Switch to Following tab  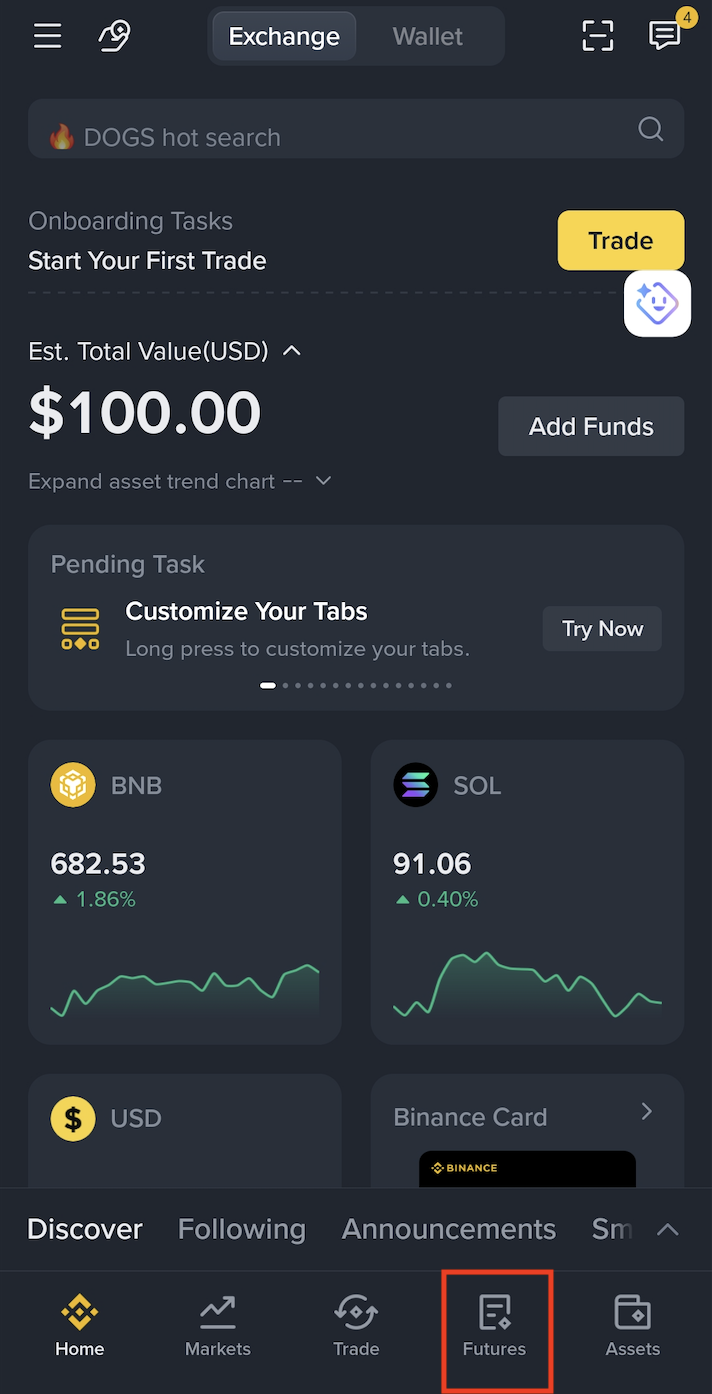tap(242, 1229)
